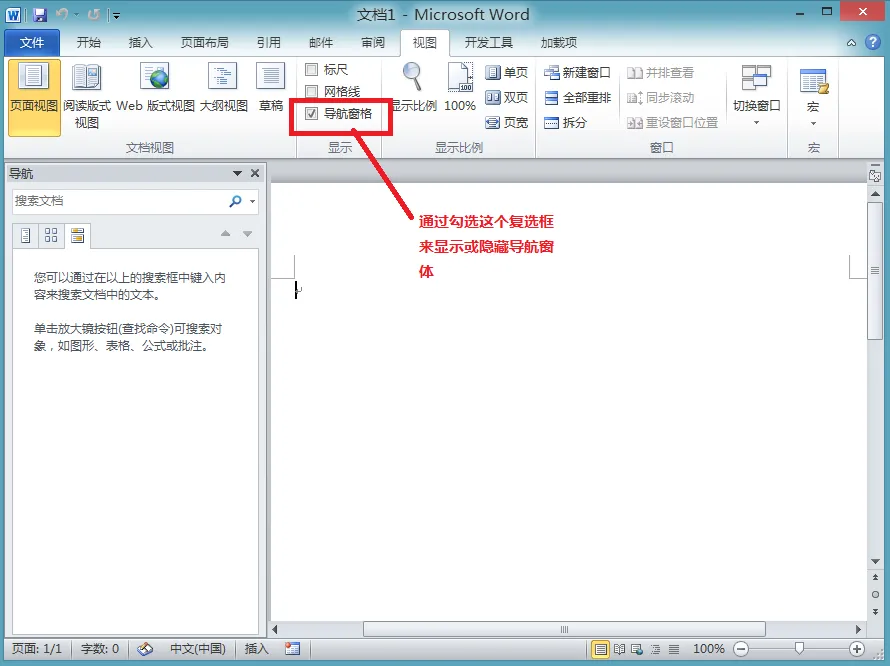
Task: Switch to the 审阅 review tab
Action: pos(373,43)
